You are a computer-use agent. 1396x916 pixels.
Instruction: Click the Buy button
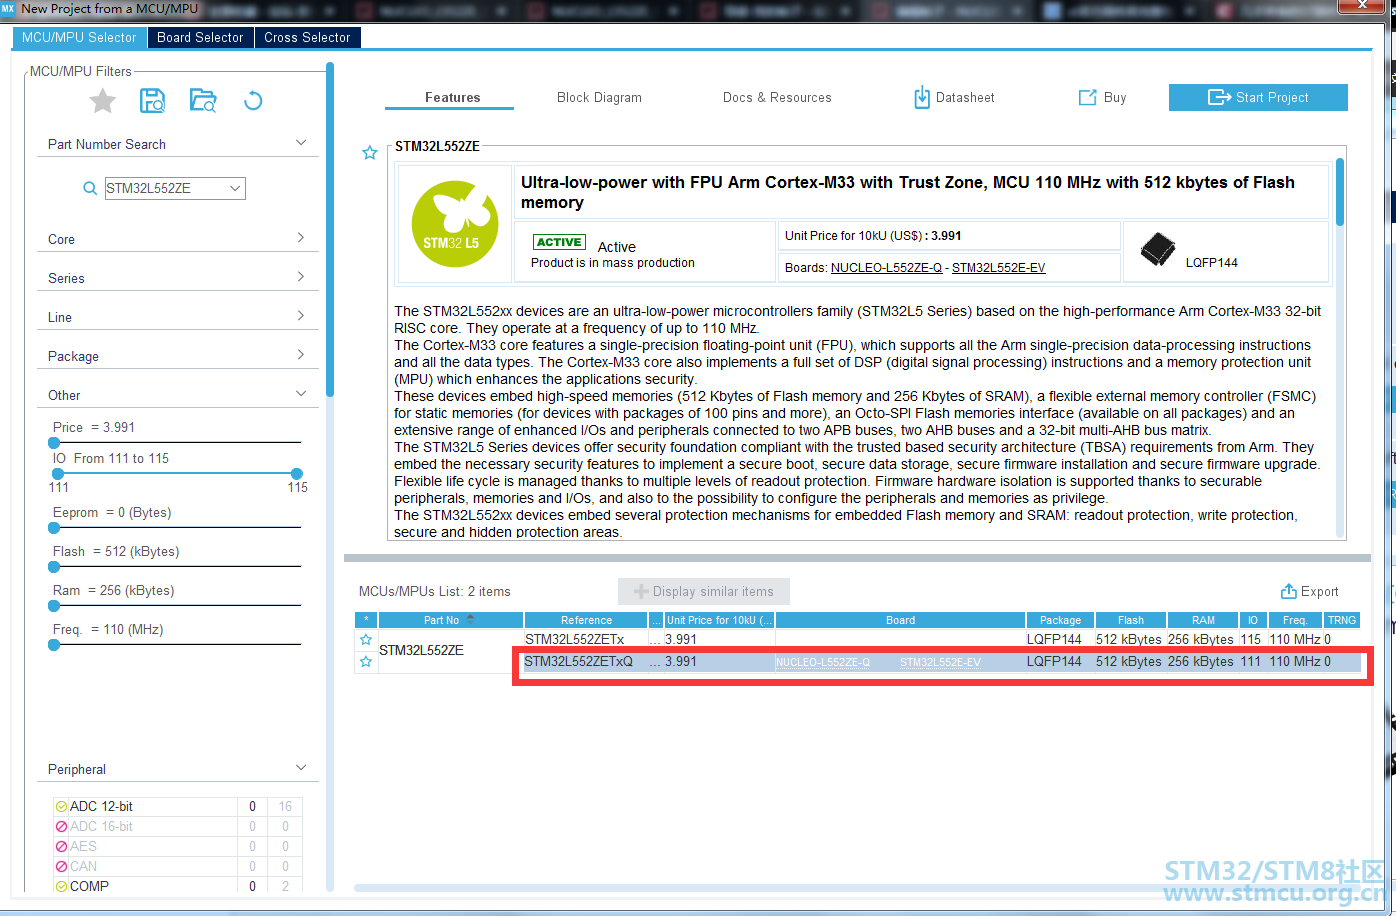click(1102, 97)
